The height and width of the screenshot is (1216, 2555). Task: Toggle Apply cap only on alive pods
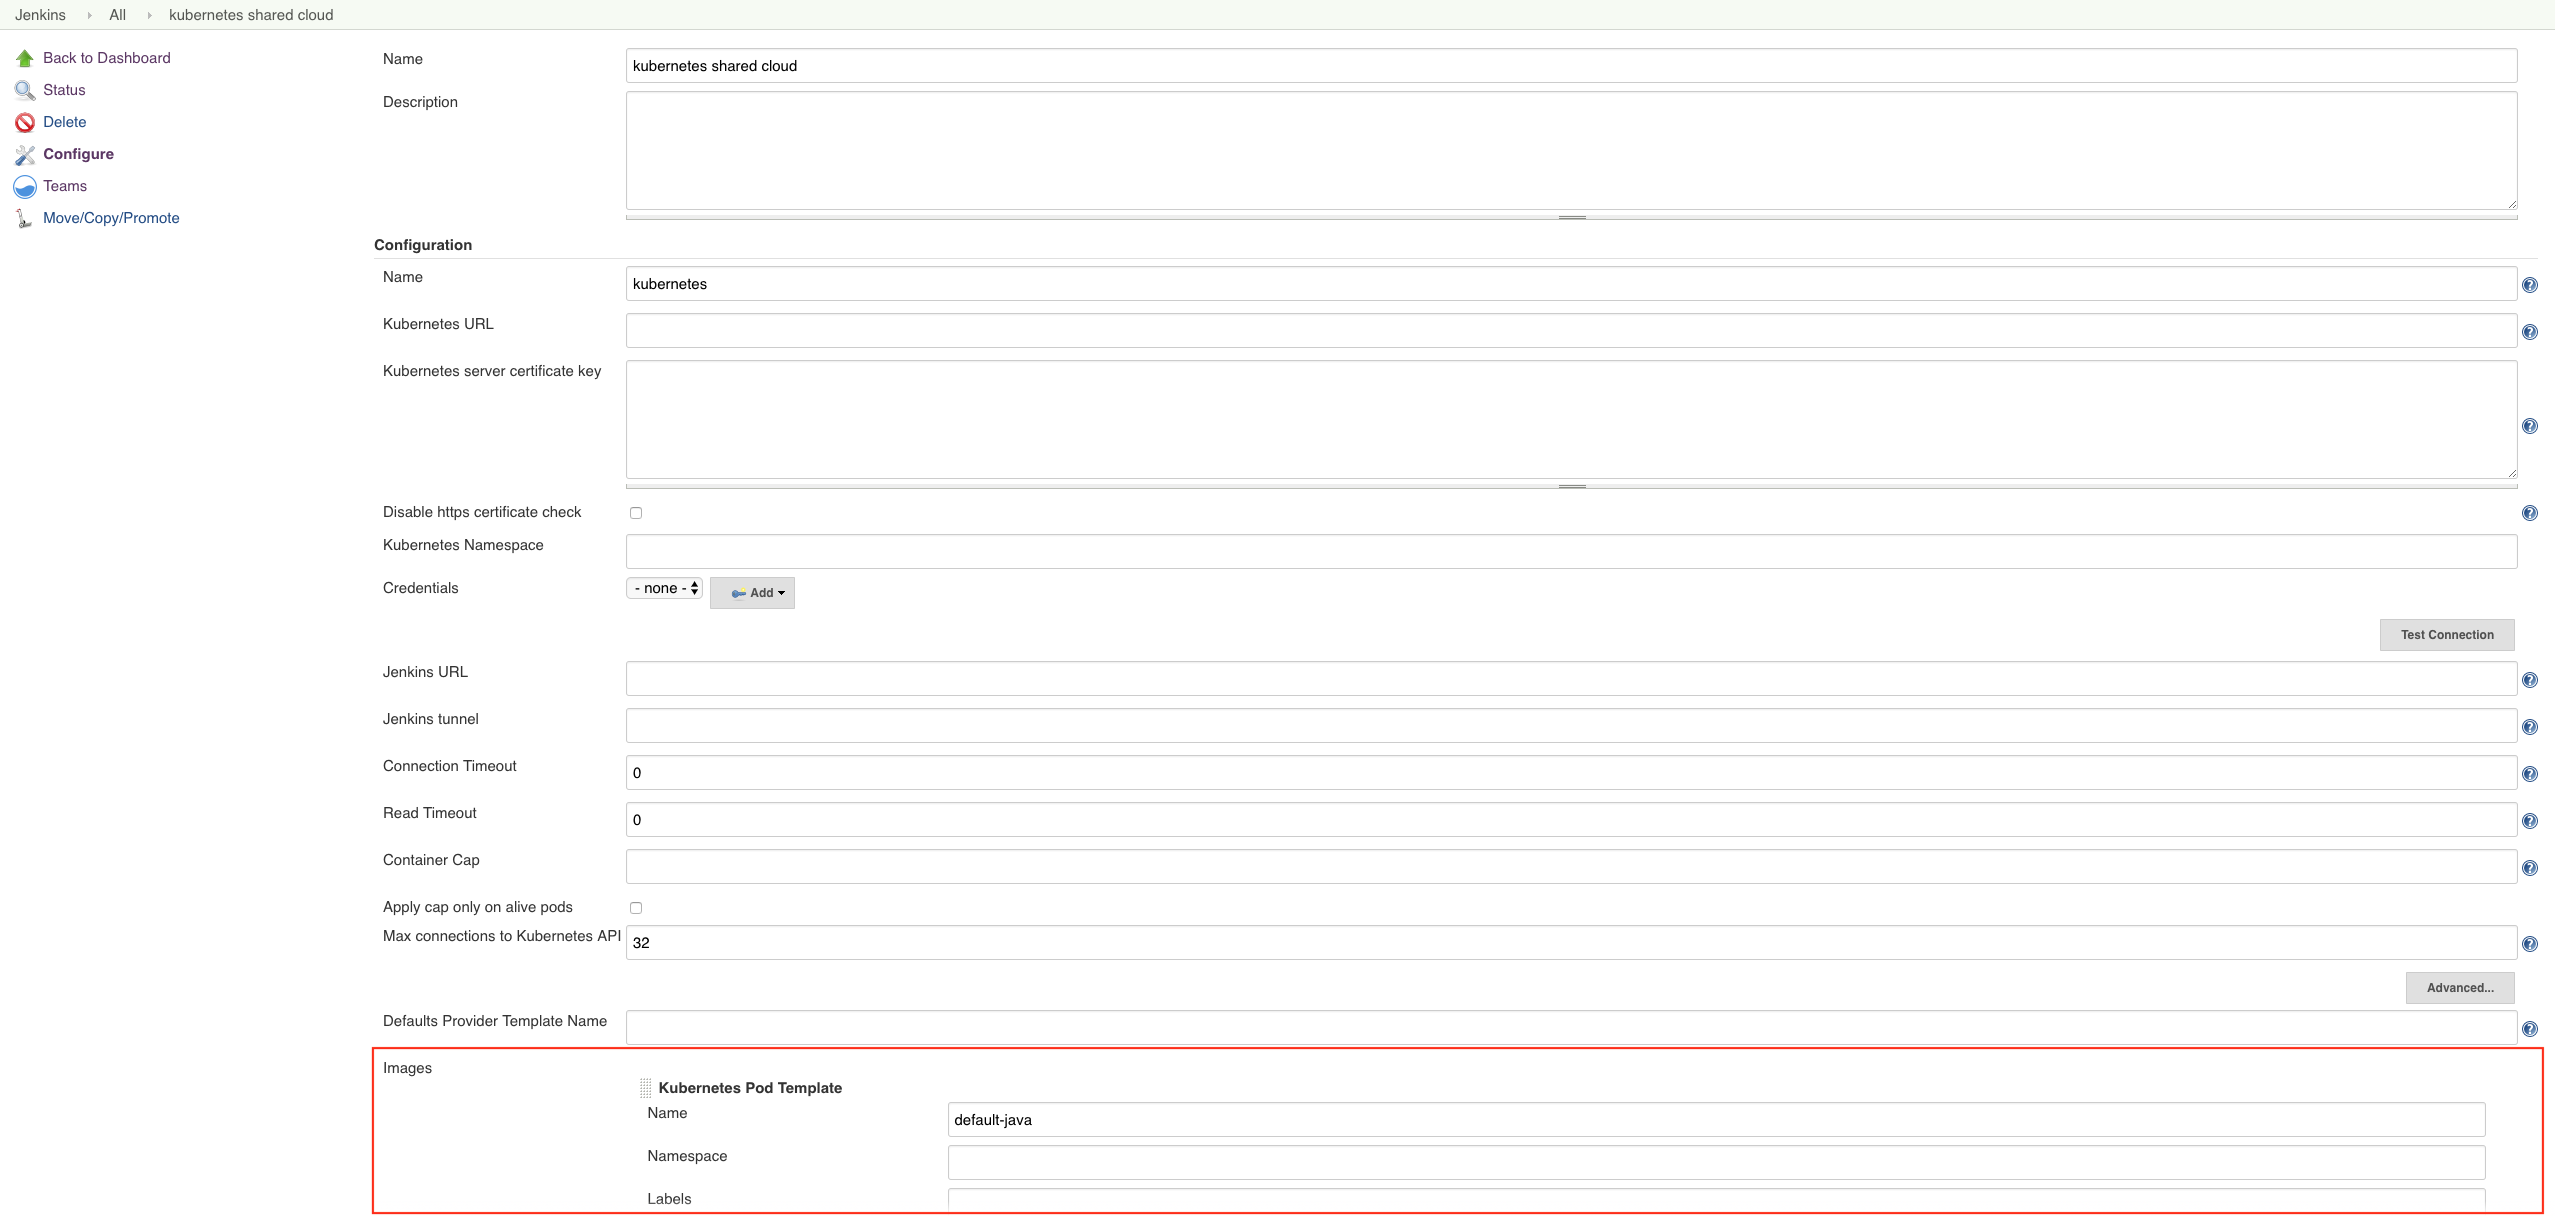tap(636, 908)
